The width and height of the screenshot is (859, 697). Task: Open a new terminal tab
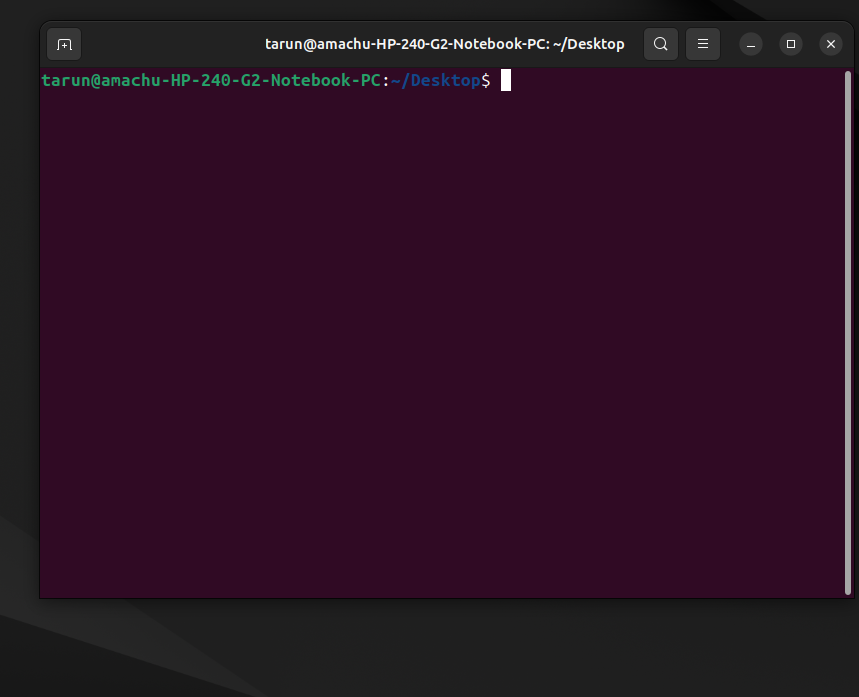64,44
